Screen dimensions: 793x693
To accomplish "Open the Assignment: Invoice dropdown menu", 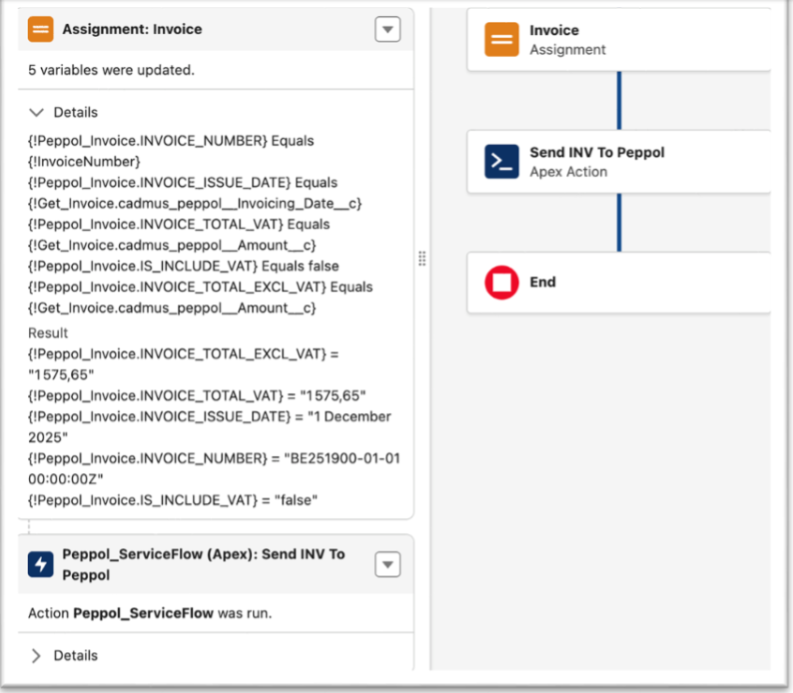I will tap(387, 30).
